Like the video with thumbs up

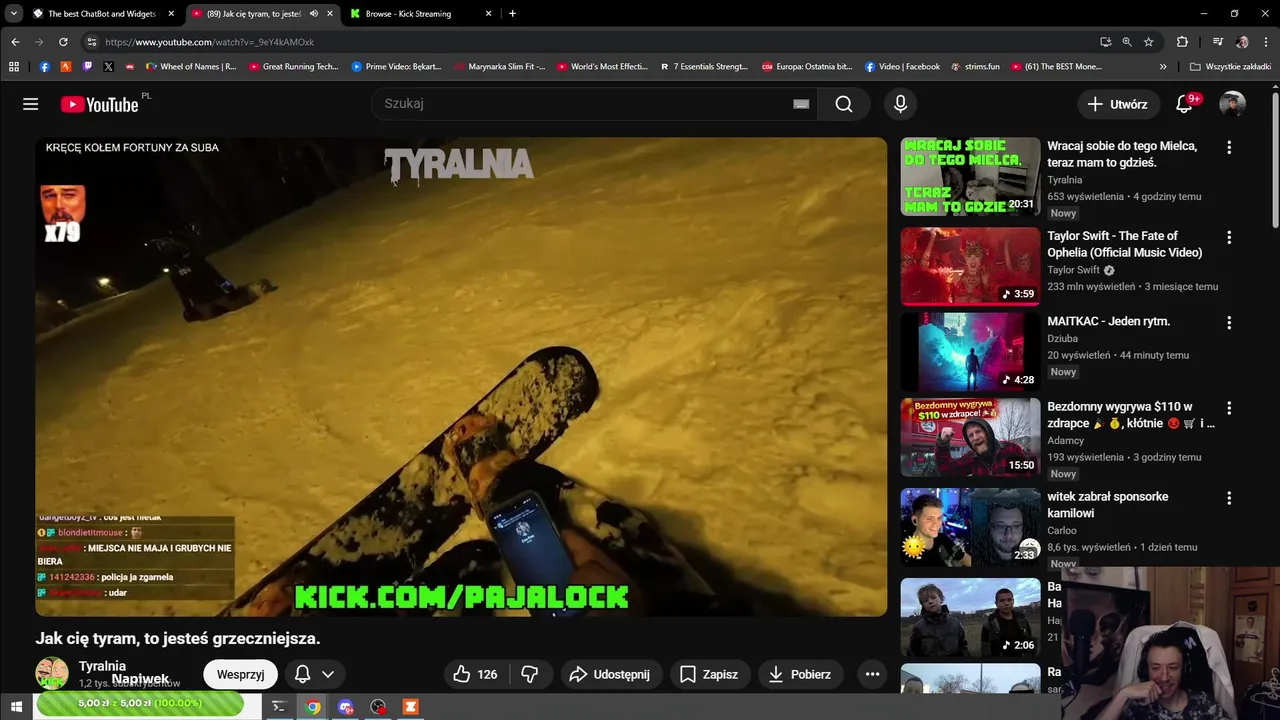pyautogui.click(x=475, y=674)
